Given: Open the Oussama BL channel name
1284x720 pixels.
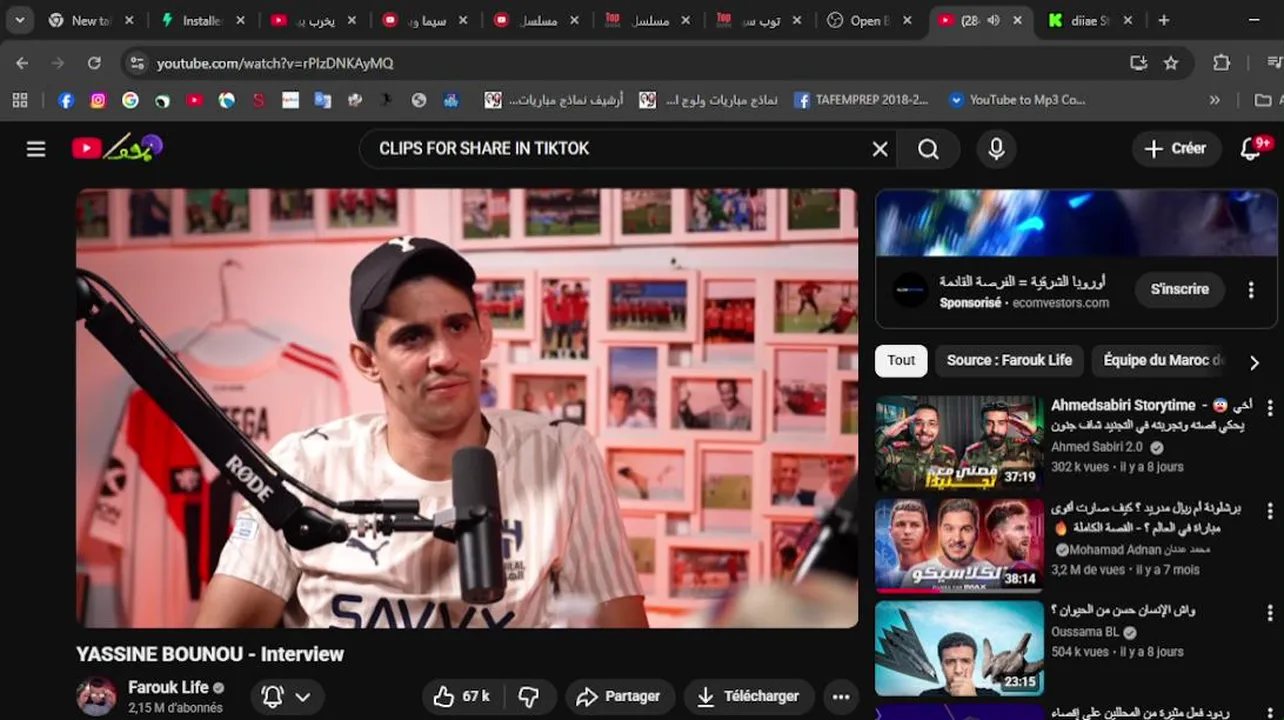Looking at the screenshot, I should (1085, 633).
